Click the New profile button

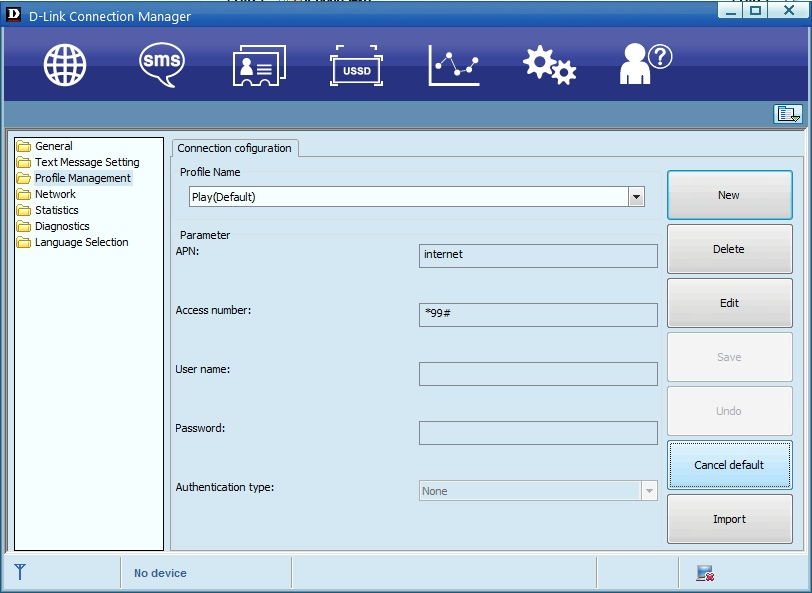pyautogui.click(x=730, y=195)
